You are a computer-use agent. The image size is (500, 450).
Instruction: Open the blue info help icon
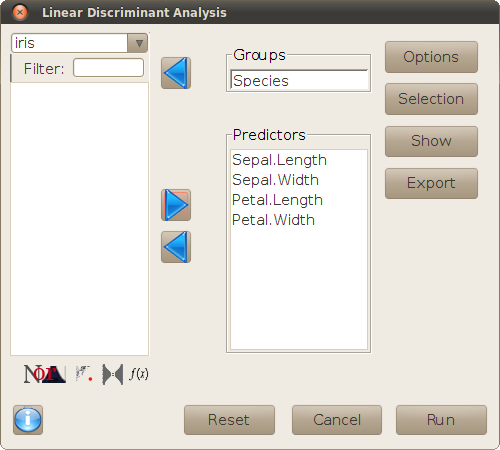tap(28, 420)
